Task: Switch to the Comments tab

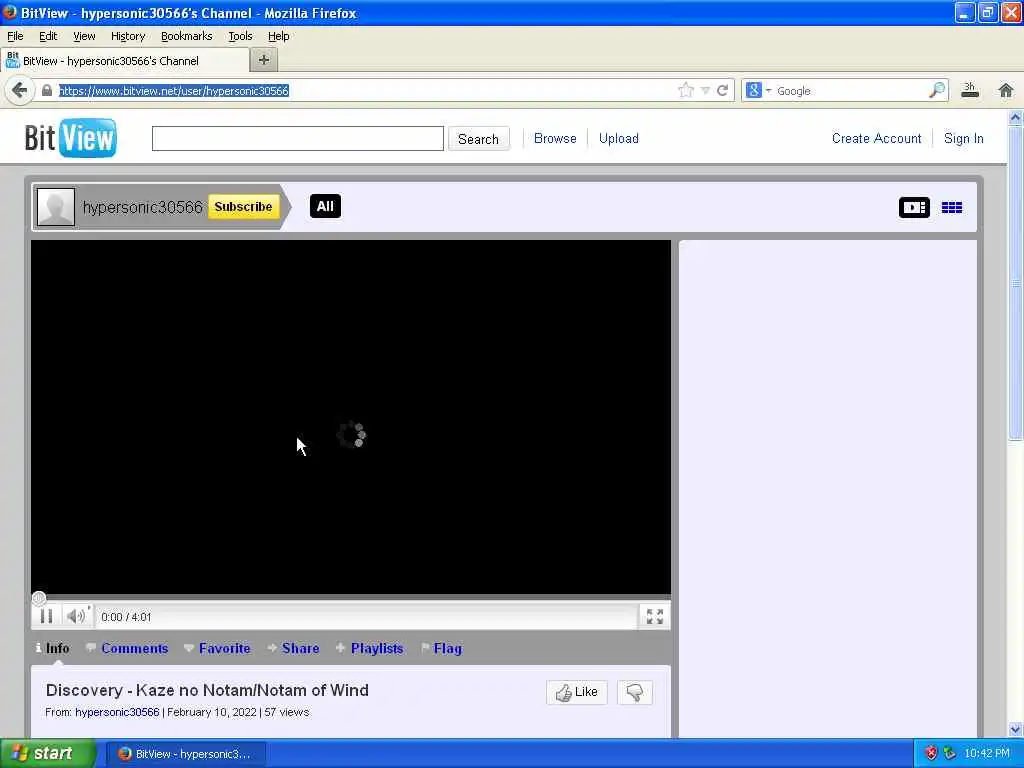Action: pos(127,648)
